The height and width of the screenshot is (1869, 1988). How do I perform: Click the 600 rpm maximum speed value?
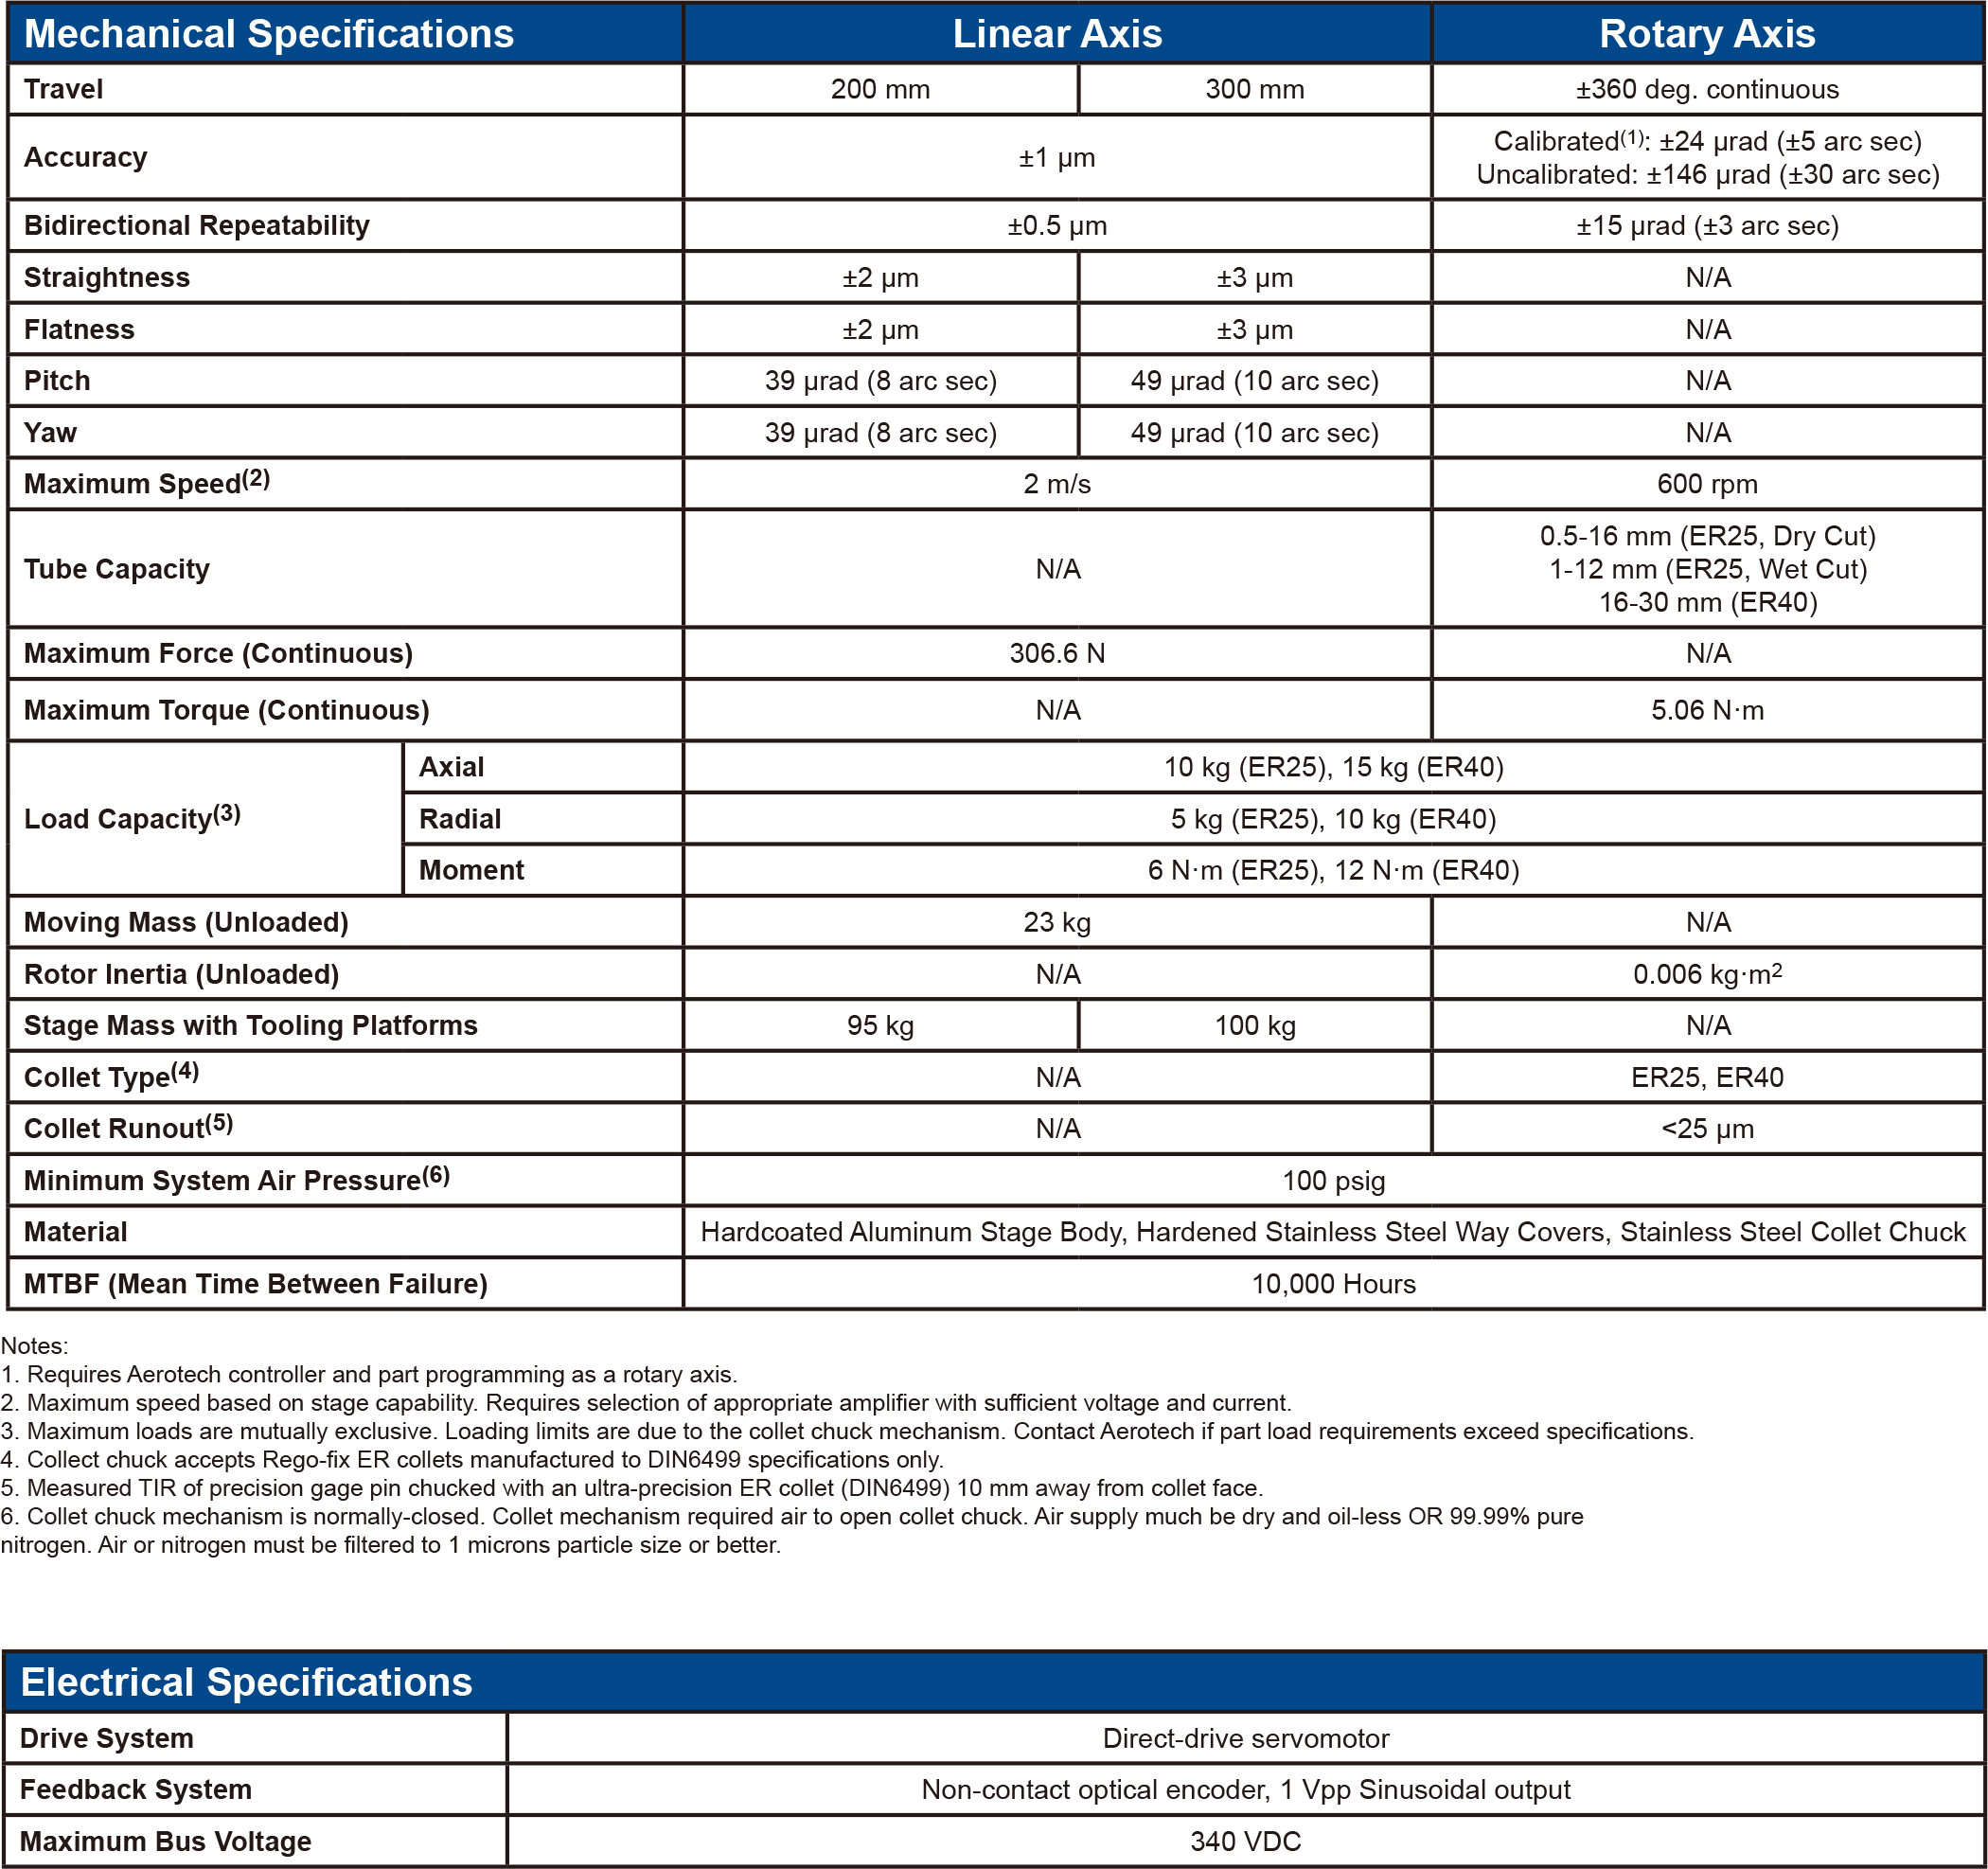(x=1706, y=484)
